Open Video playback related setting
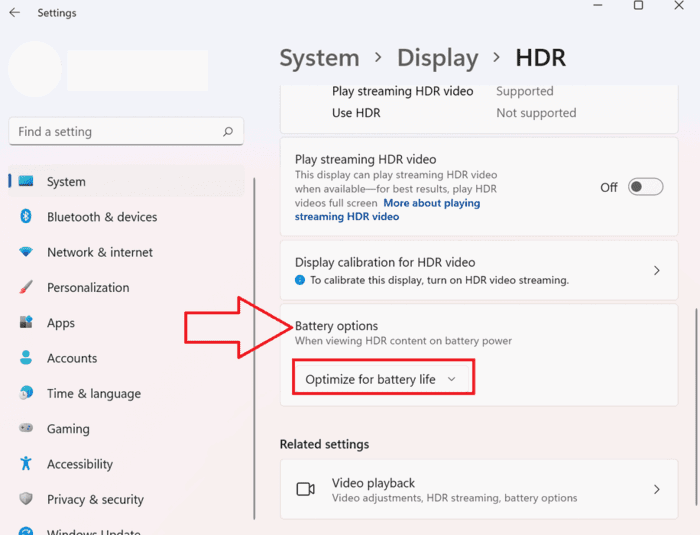The height and width of the screenshot is (535, 700). click(x=479, y=489)
